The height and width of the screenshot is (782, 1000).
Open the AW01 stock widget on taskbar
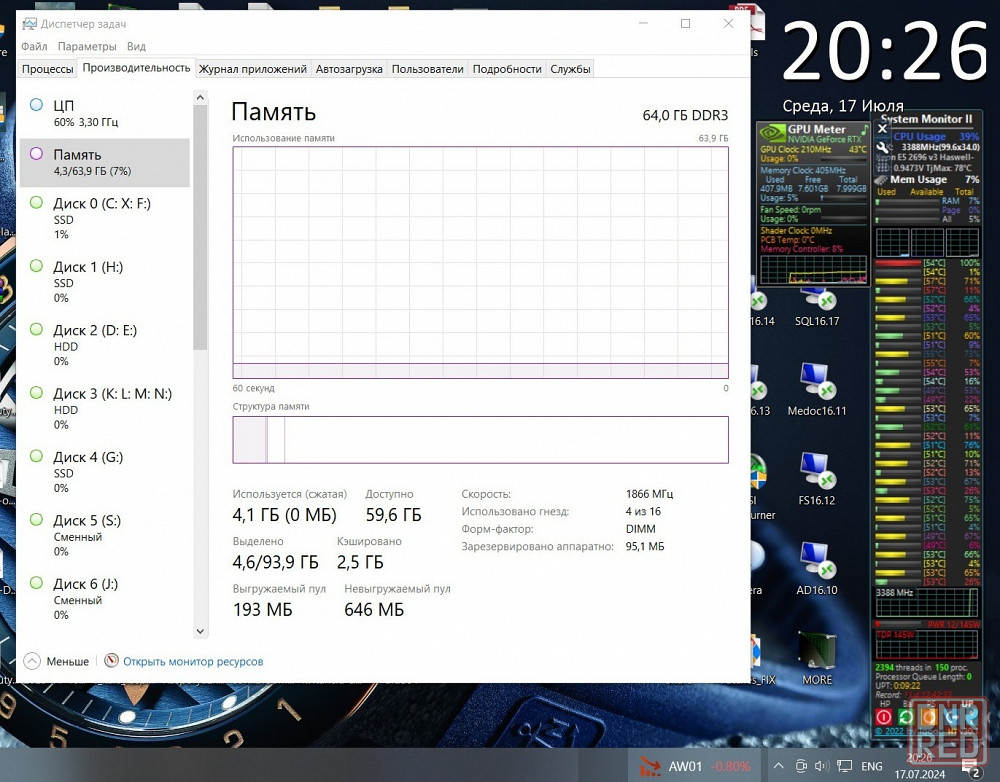tap(695, 766)
